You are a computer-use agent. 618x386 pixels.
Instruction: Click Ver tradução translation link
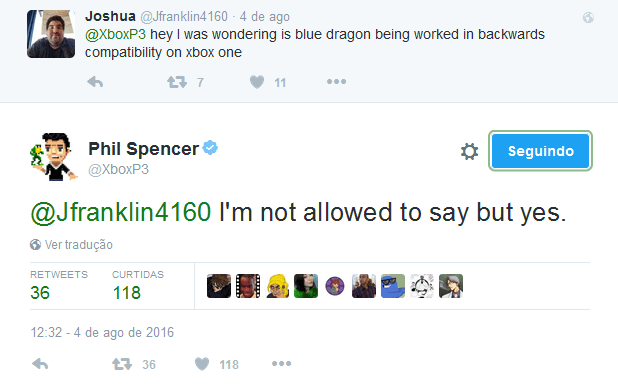point(79,244)
